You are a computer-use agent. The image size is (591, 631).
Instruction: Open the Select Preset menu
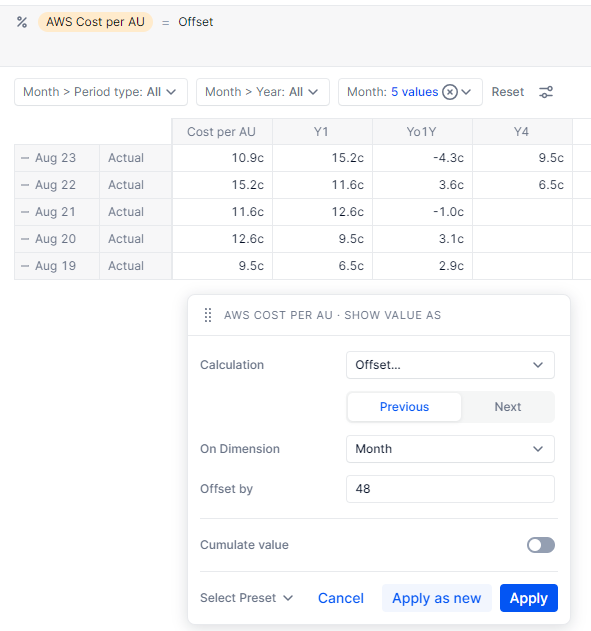click(x=247, y=598)
